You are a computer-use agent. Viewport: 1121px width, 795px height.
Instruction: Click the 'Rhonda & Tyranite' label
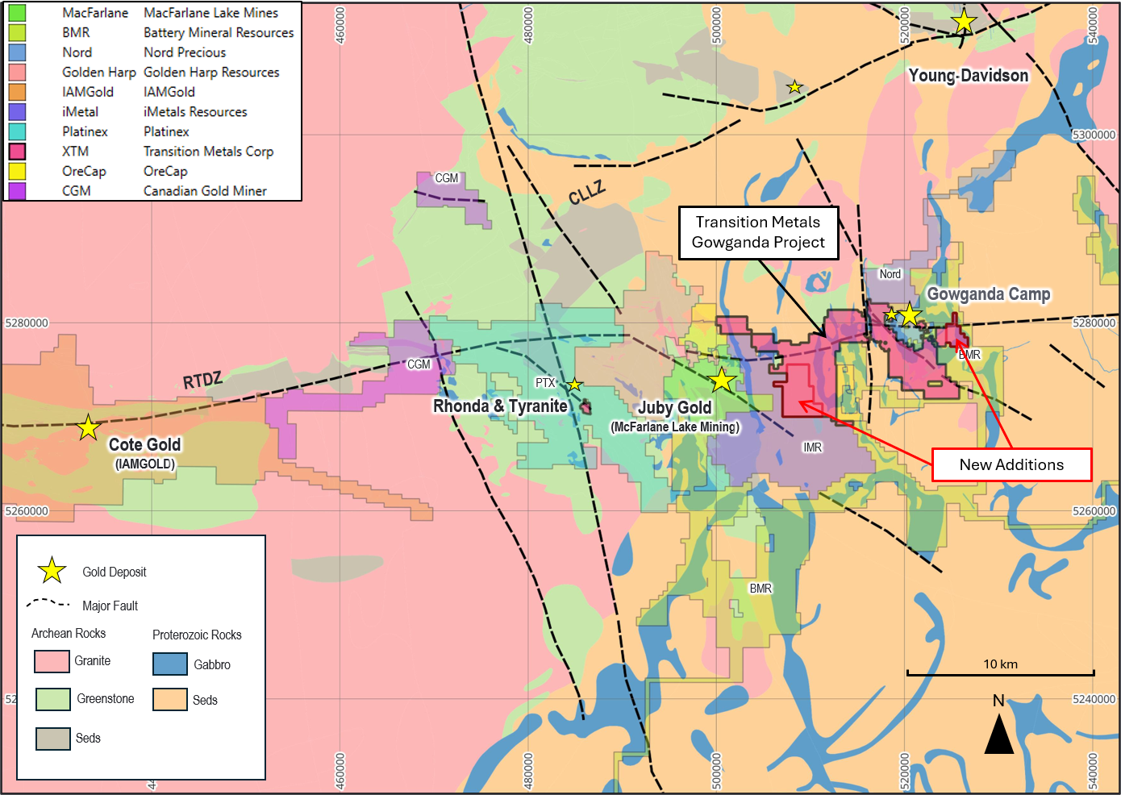click(x=500, y=406)
